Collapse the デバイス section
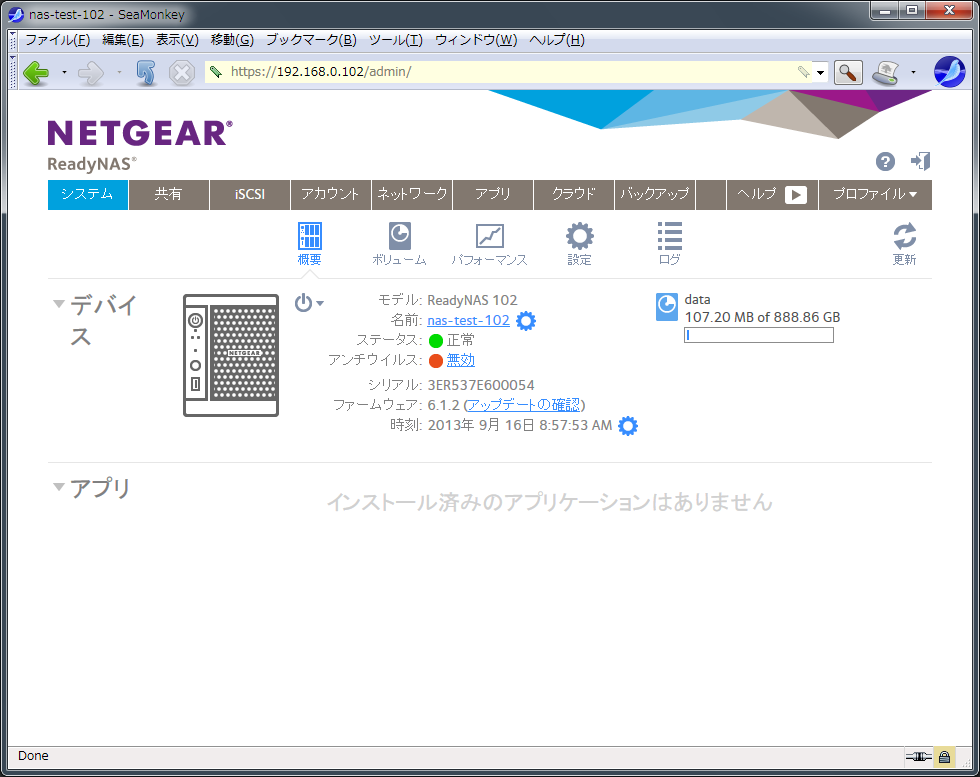 [59, 304]
